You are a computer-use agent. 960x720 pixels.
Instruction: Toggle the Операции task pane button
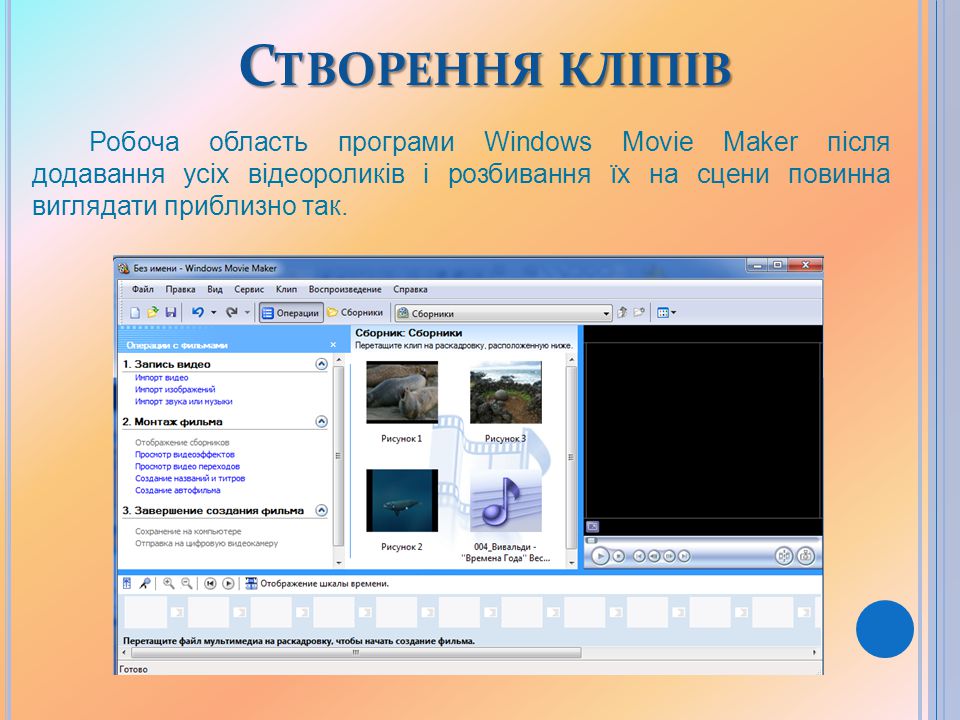(291, 313)
